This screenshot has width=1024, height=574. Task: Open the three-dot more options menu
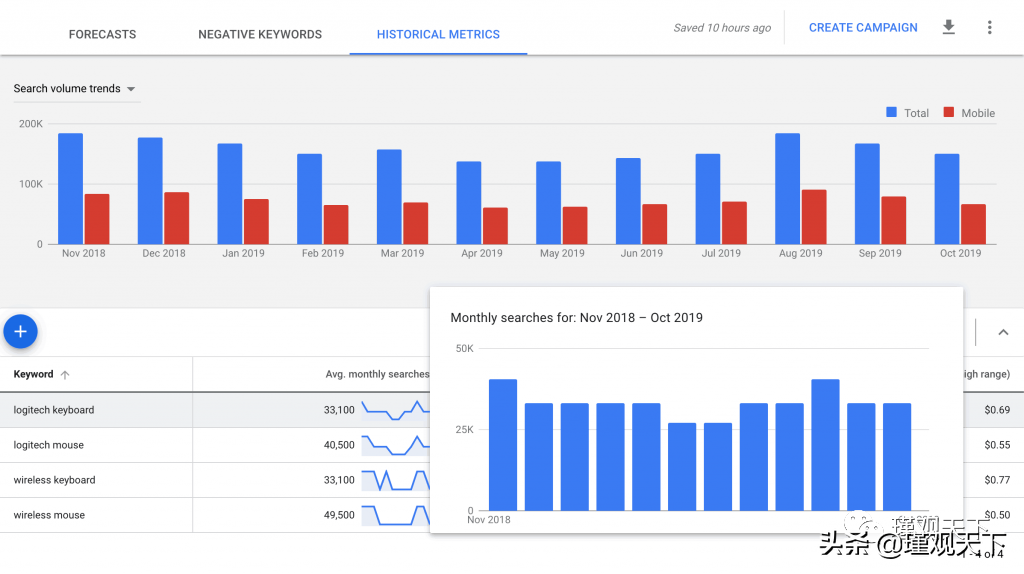989,27
